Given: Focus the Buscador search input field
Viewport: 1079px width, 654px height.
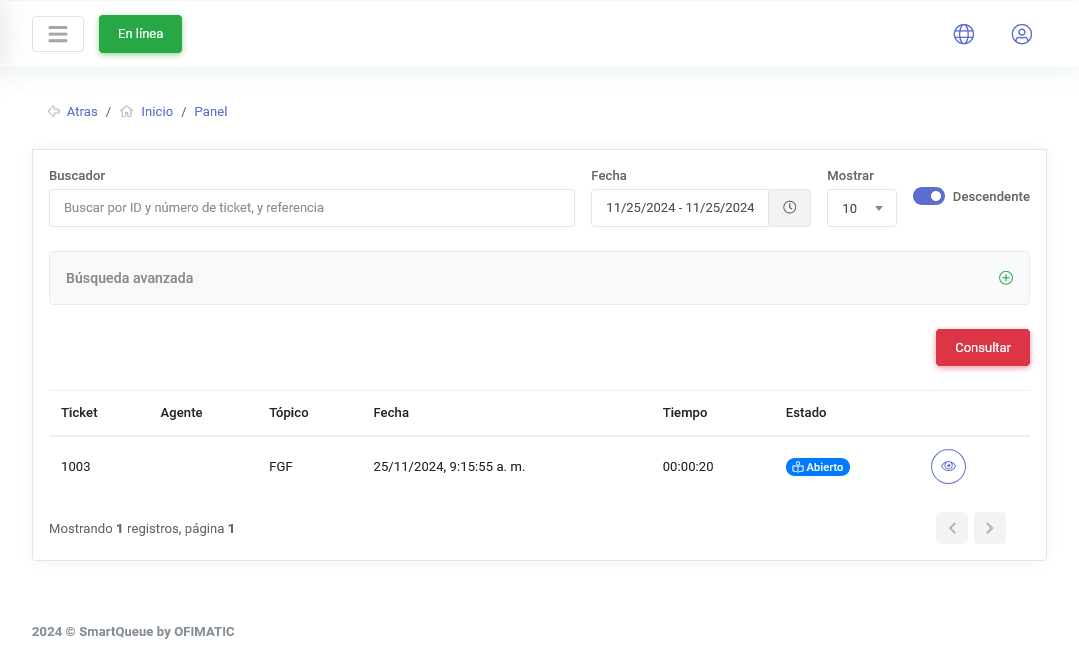Looking at the screenshot, I should pyautogui.click(x=311, y=208).
